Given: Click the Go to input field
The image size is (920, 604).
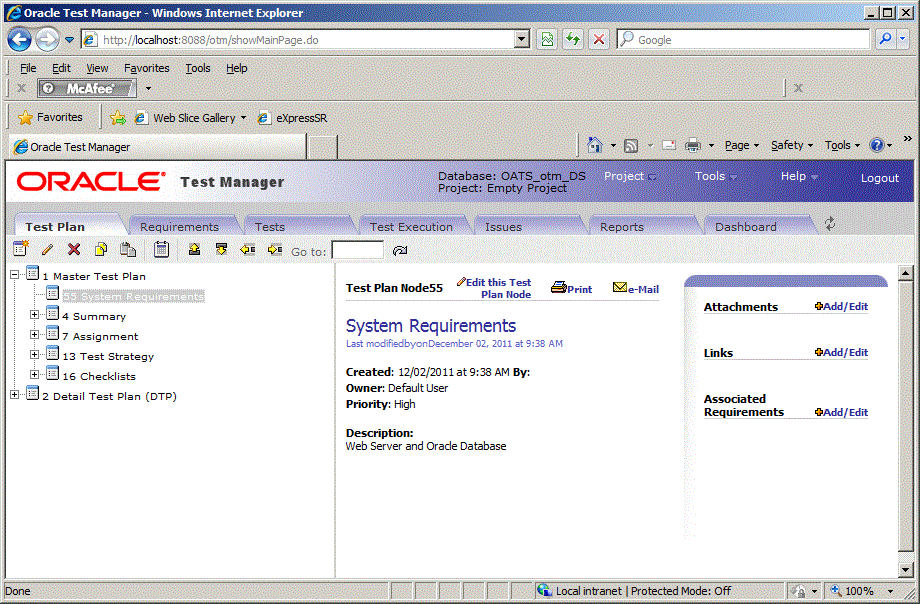Looking at the screenshot, I should click(357, 250).
